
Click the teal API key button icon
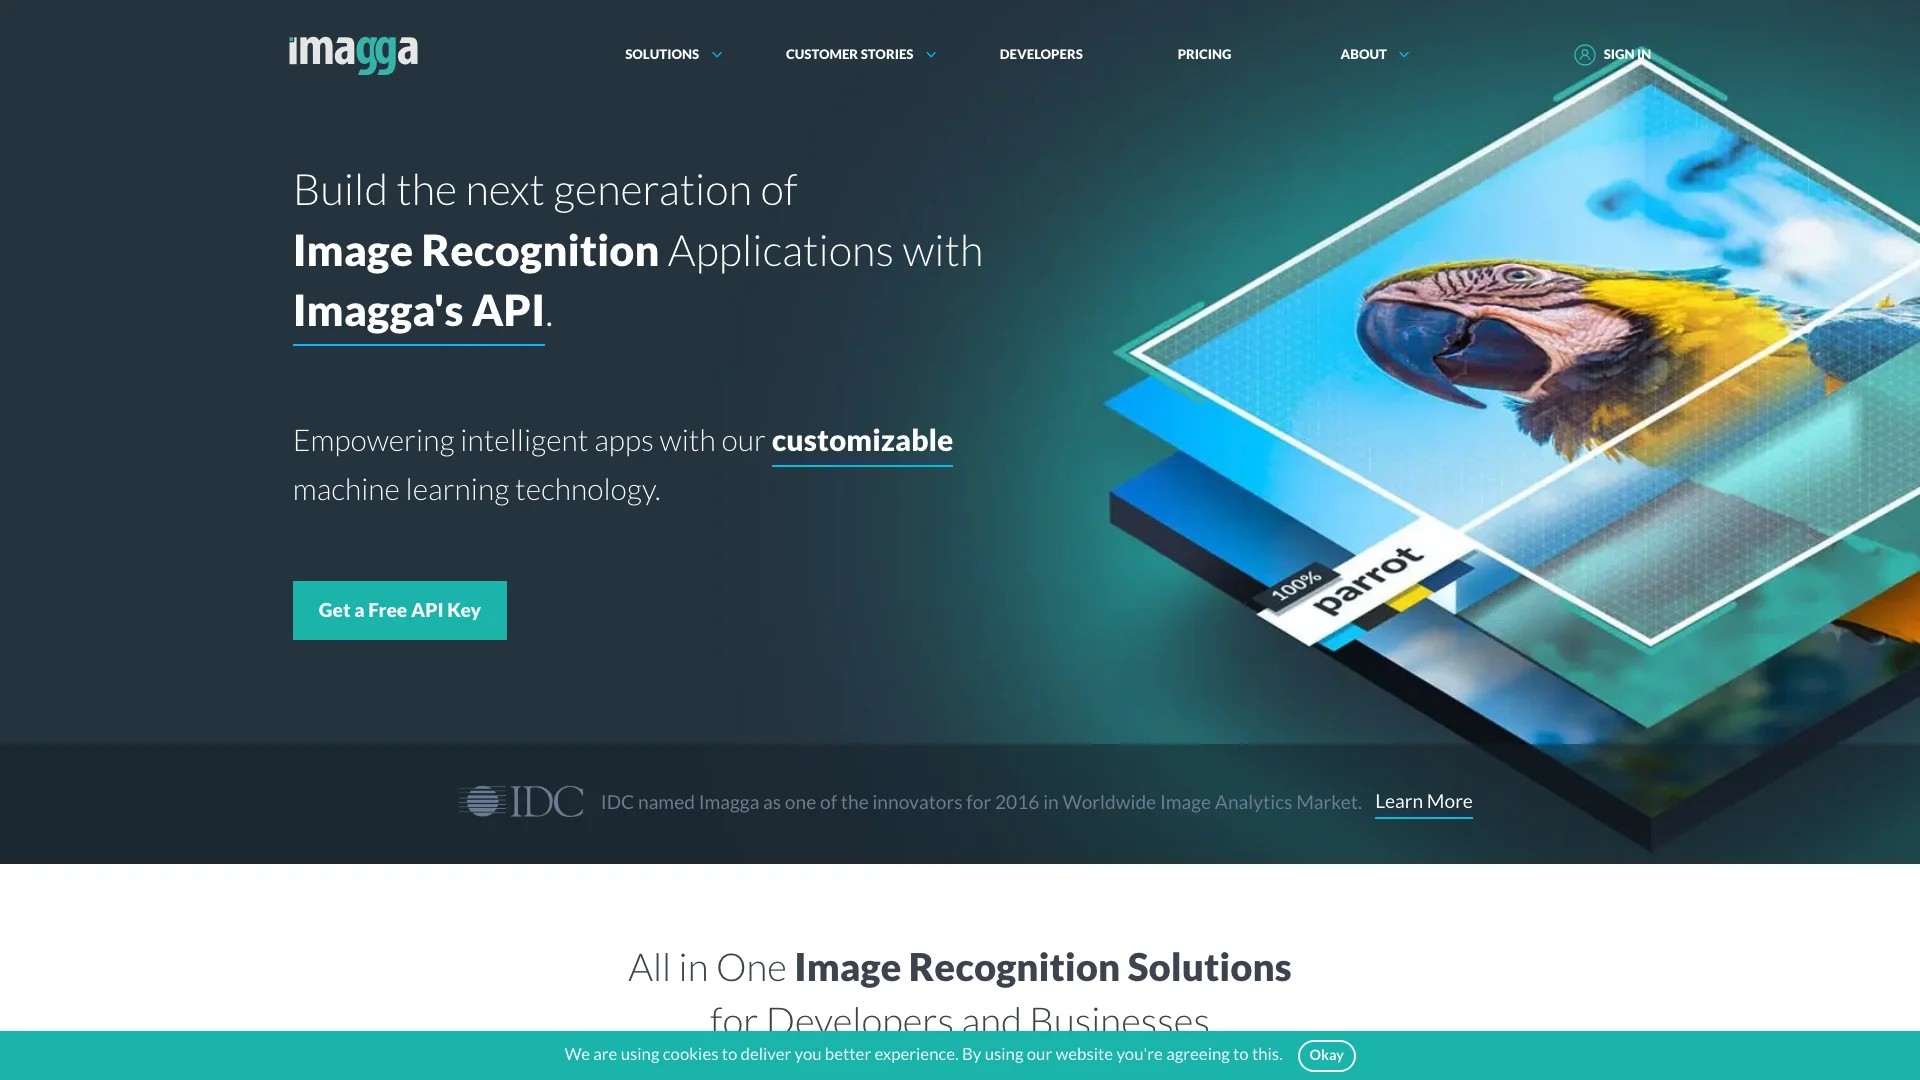click(x=400, y=609)
